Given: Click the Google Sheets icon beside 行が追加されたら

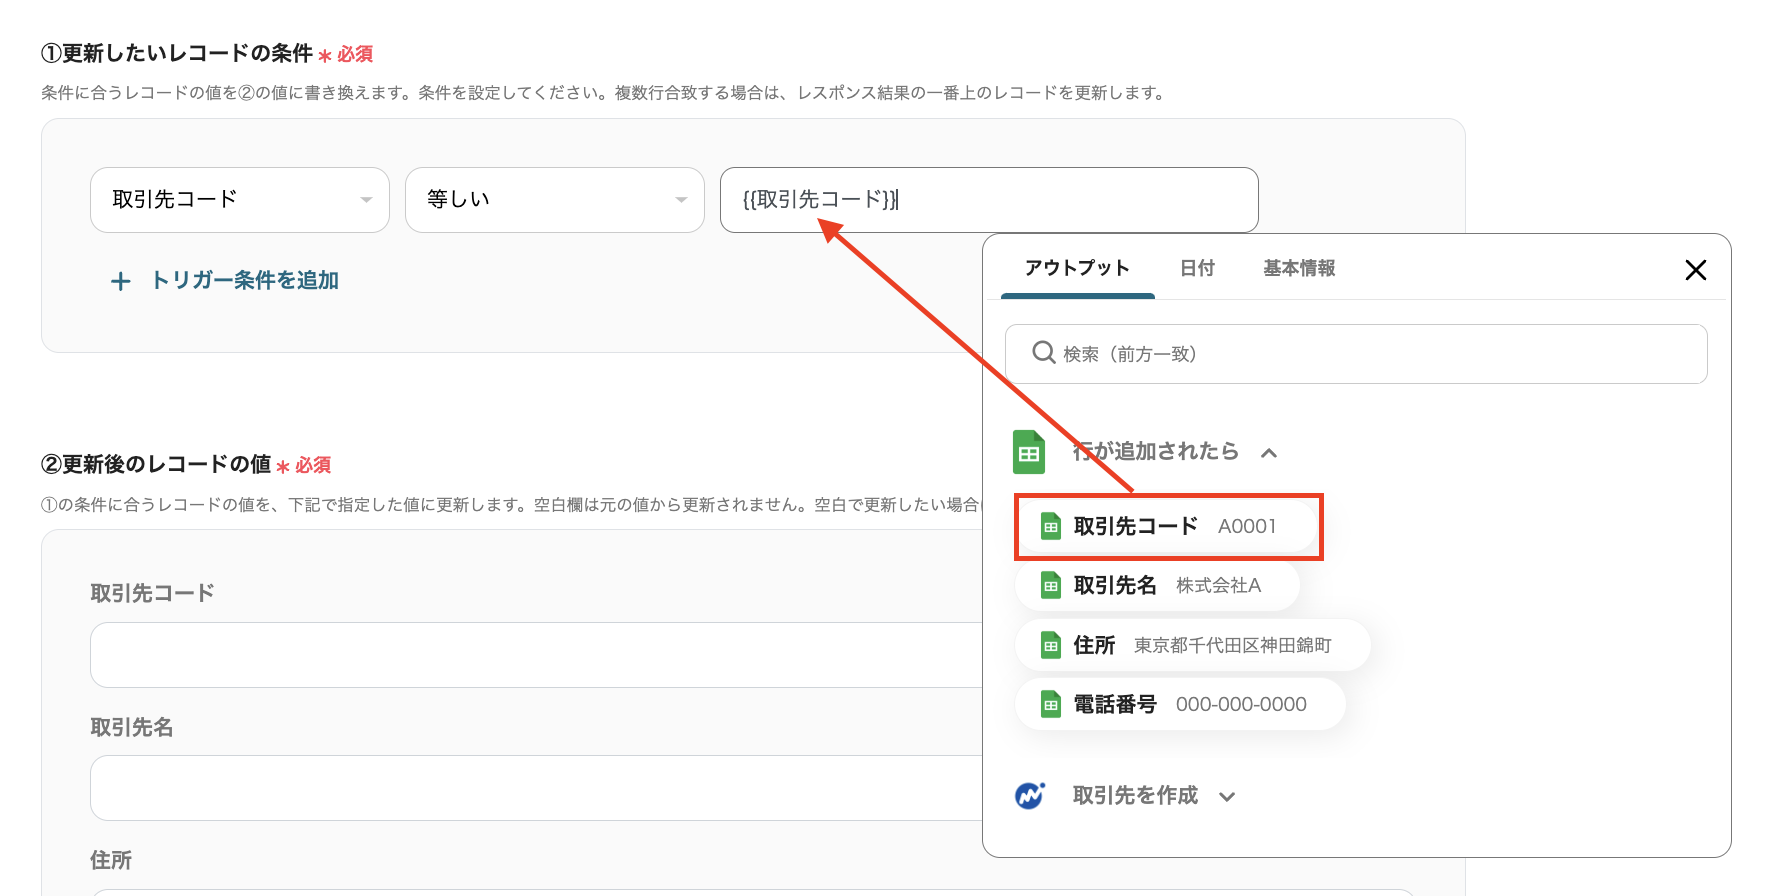Looking at the screenshot, I should pos(1029,452).
